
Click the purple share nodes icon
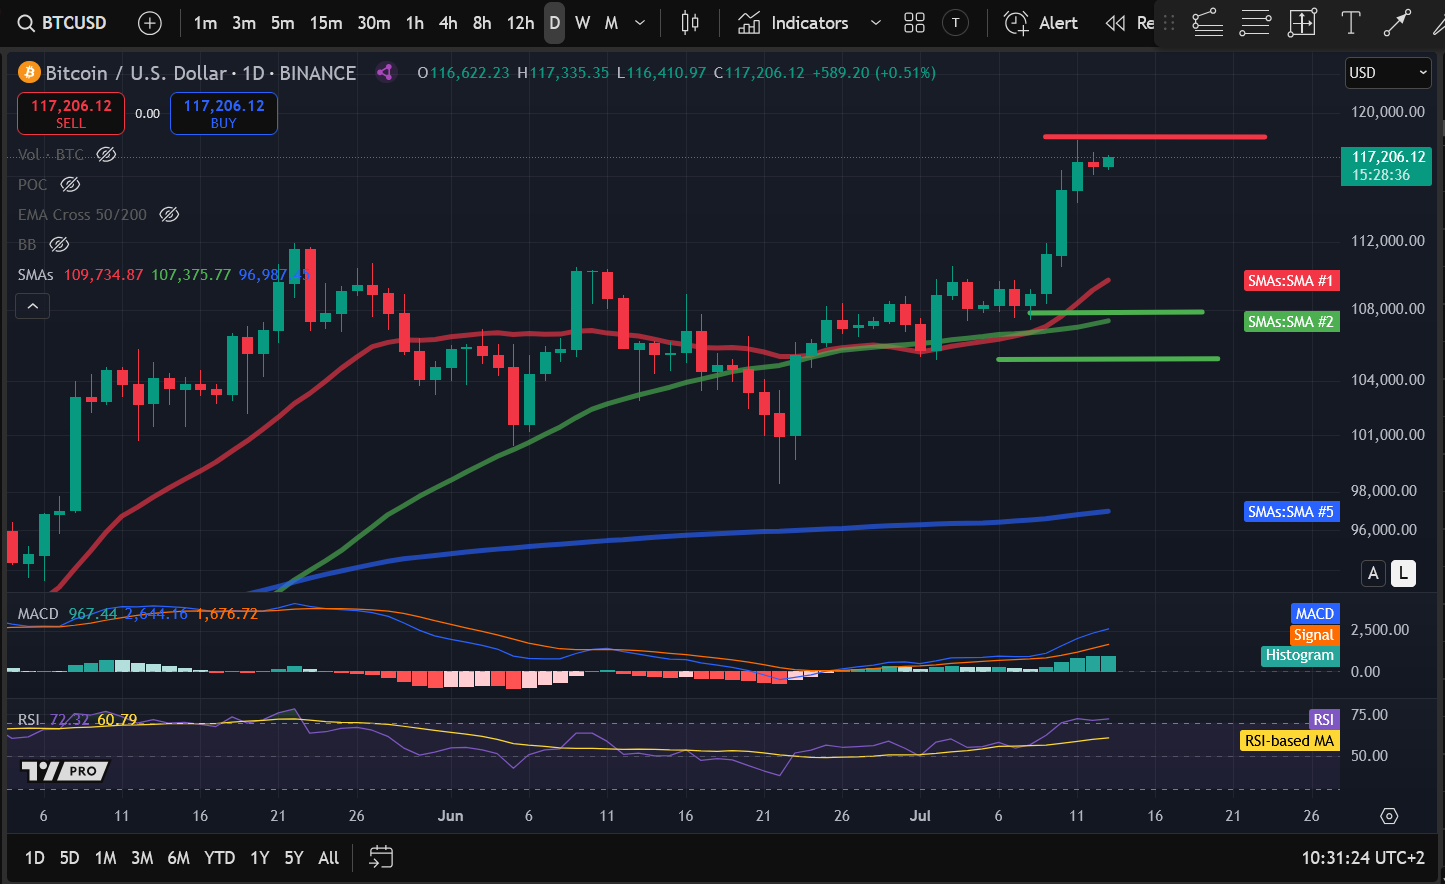[385, 72]
